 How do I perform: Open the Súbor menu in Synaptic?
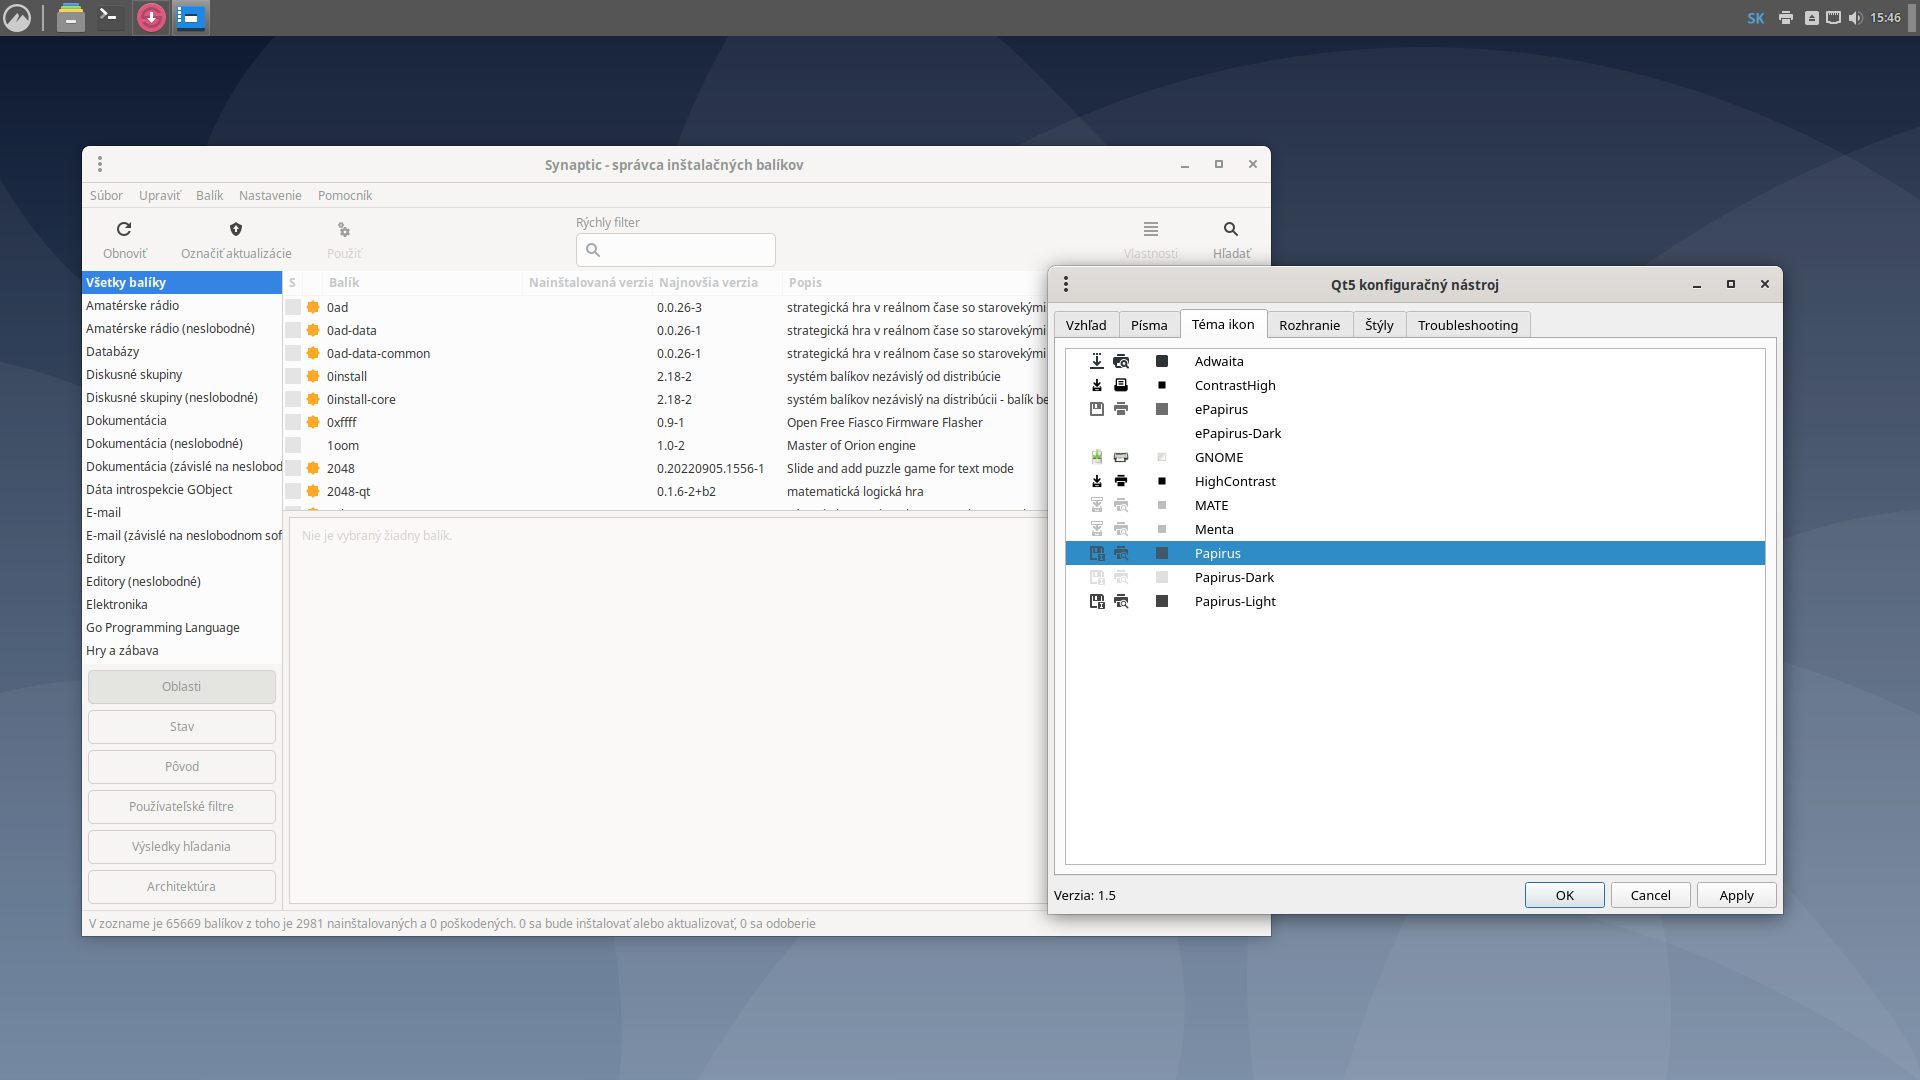pos(106,195)
